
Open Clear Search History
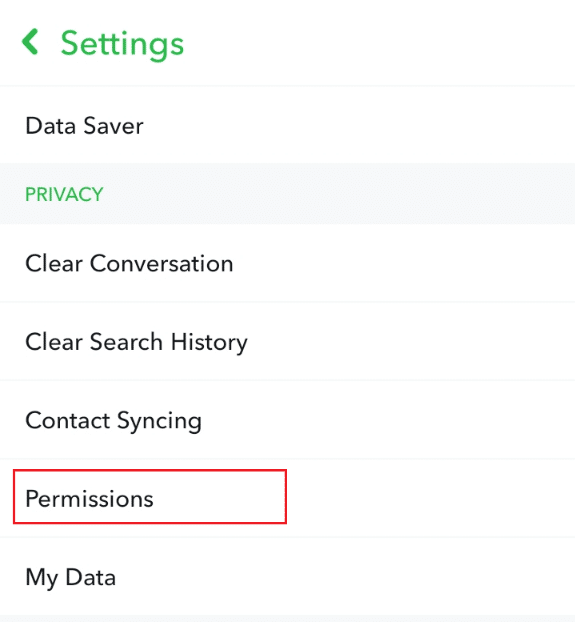pyautogui.click(x=288, y=342)
